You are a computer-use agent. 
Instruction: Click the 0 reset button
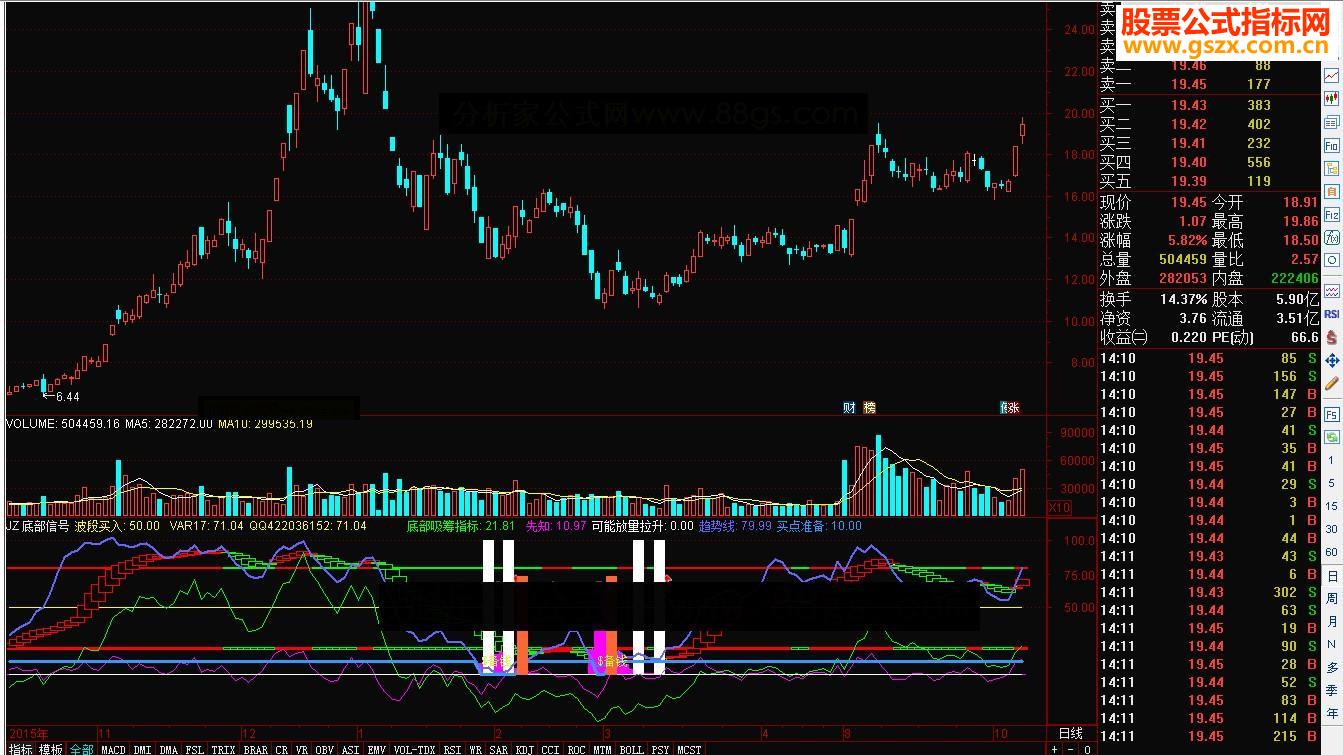[x=1087, y=748]
